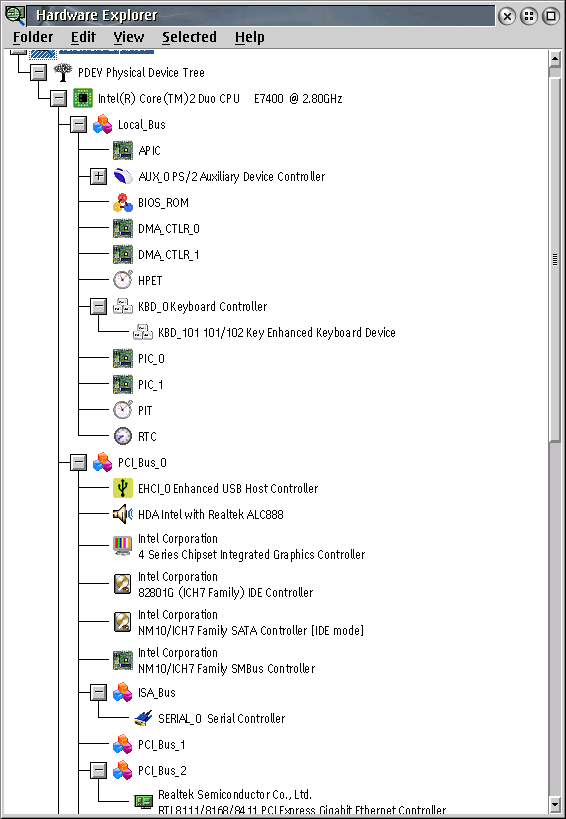Image resolution: width=566 pixels, height=819 pixels.
Task: Collapse the ISA_Bus branch
Action: [x=98, y=693]
